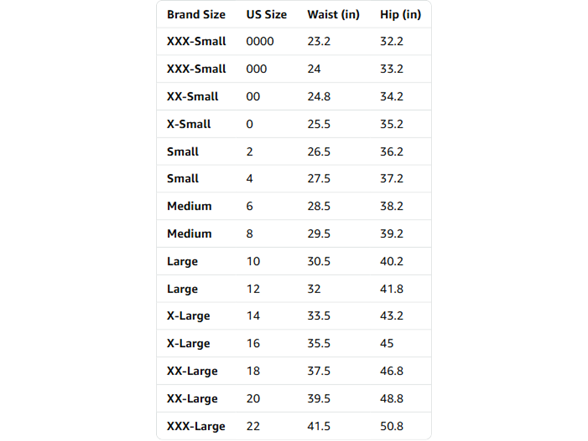
Task: Click the hip value 48.8
Action: tap(392, 399)
